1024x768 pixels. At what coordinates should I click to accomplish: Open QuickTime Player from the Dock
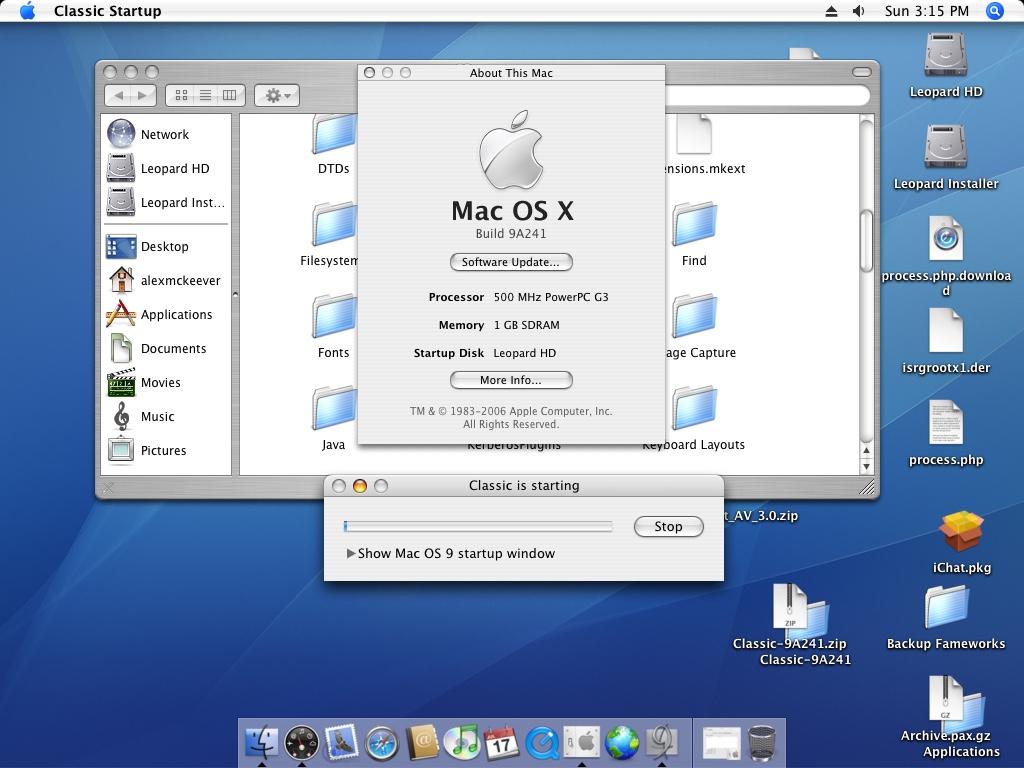point(541,742)
